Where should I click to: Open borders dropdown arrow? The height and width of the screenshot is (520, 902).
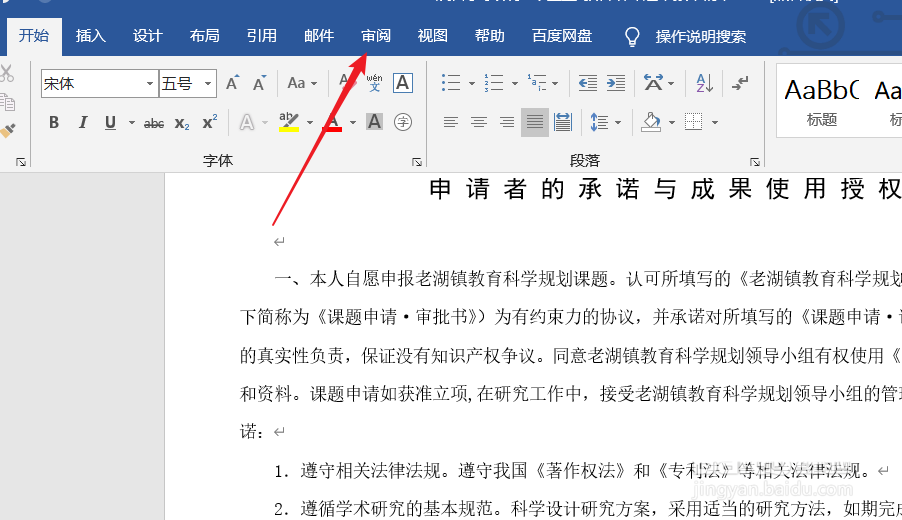(715, 123)
